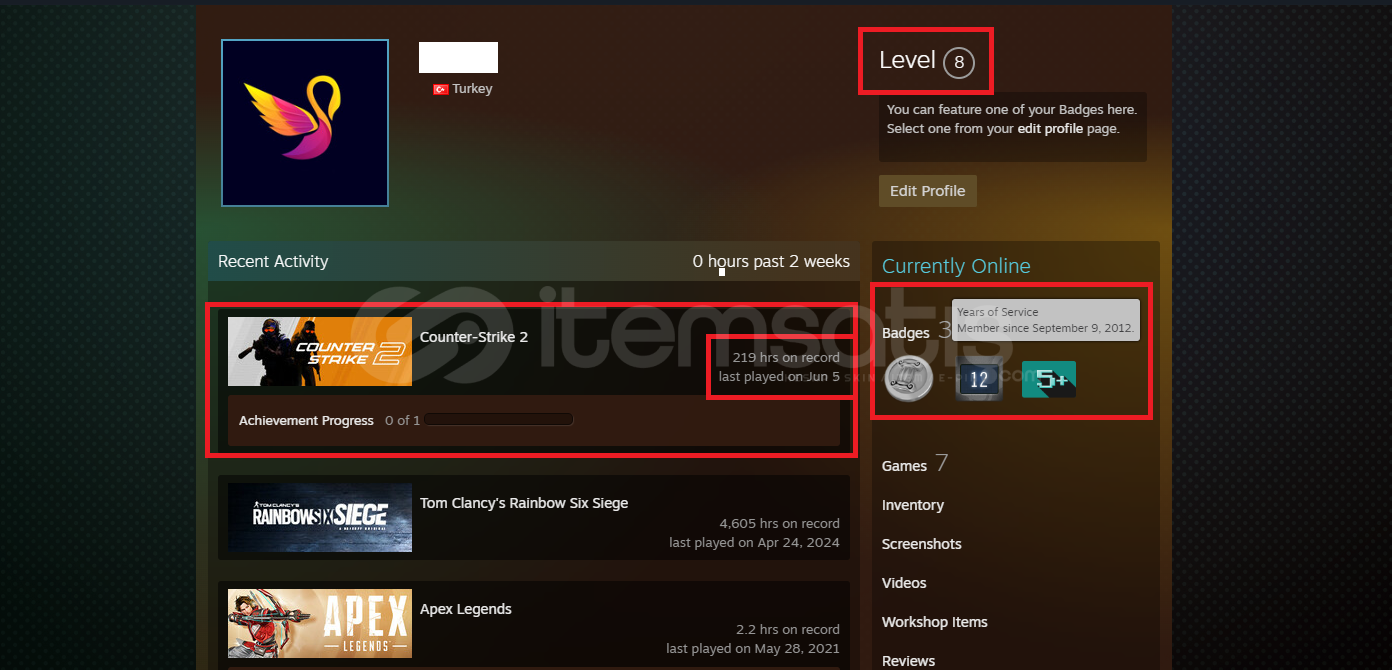Click the 'Recent Activity' heading

click(273, 261)
